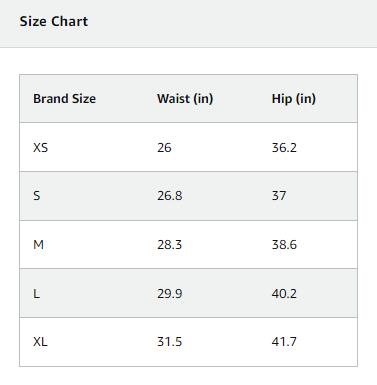
Task: Select waist value 28.3 for M
Action: (169, 245)
